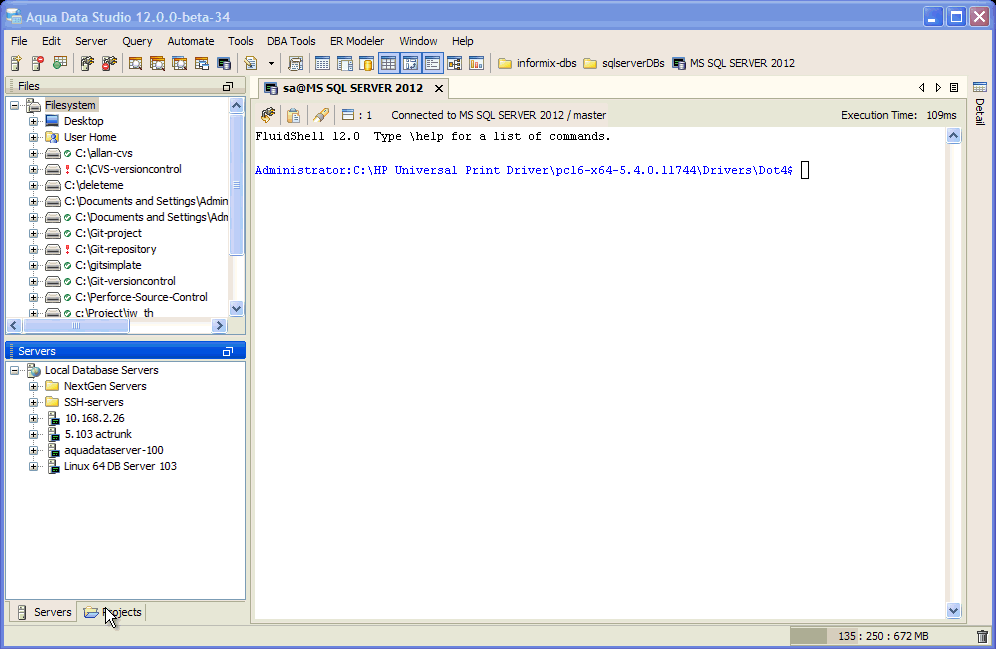
Task: Click the bar chart toolbar icon
Action: click(x=476, y=63)
